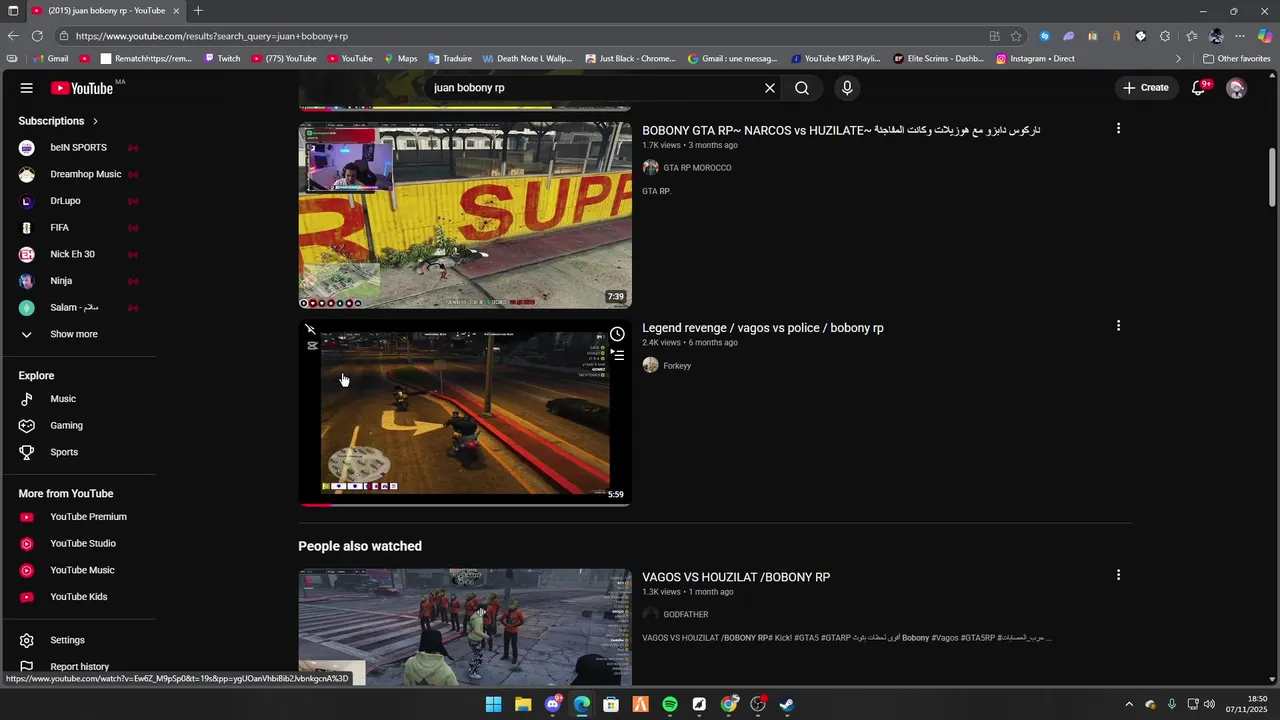Open more actions for VAGOS VS HOUZILAT video

pyautogui.click(x=1118, y=575)
